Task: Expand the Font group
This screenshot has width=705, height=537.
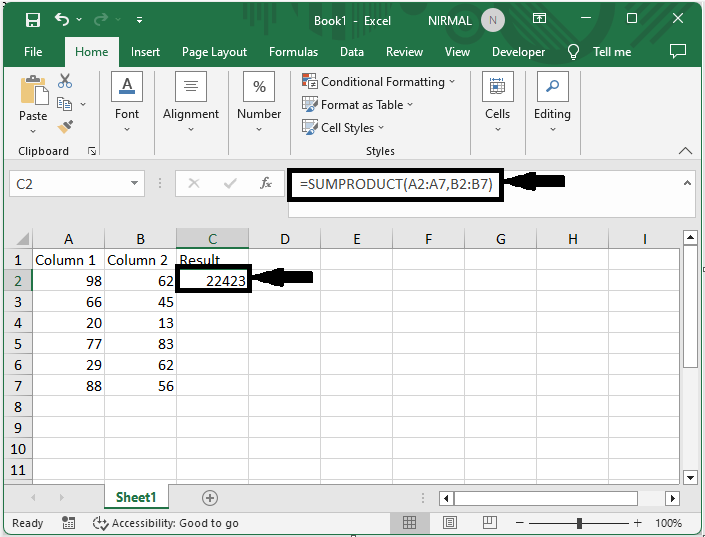Action: click(x=127, y=103)
